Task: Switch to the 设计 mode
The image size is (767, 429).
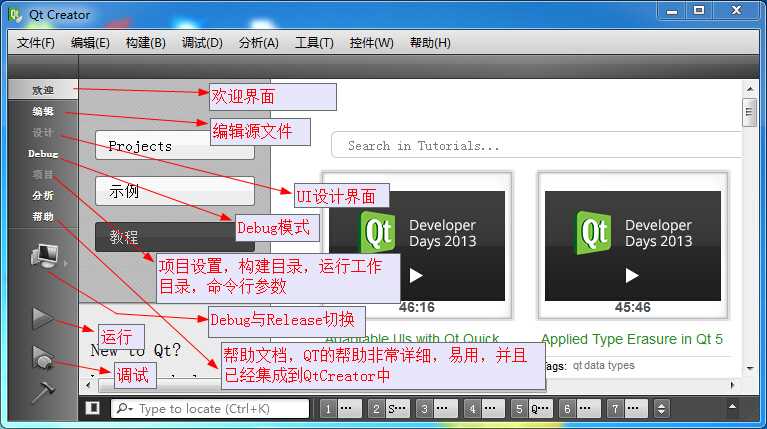Action: 43,133
